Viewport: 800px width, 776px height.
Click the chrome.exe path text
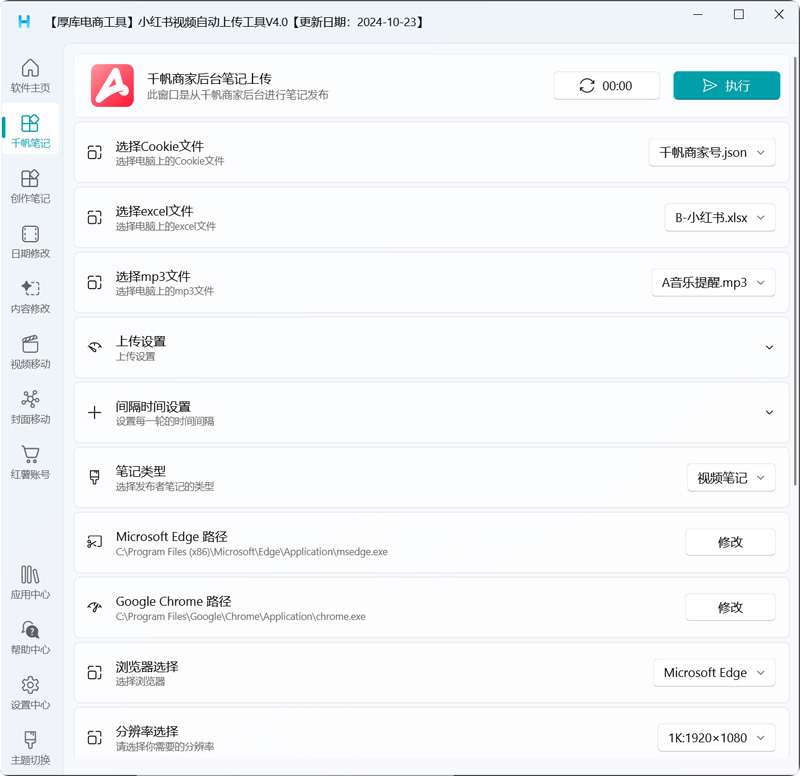pos(240,617)
